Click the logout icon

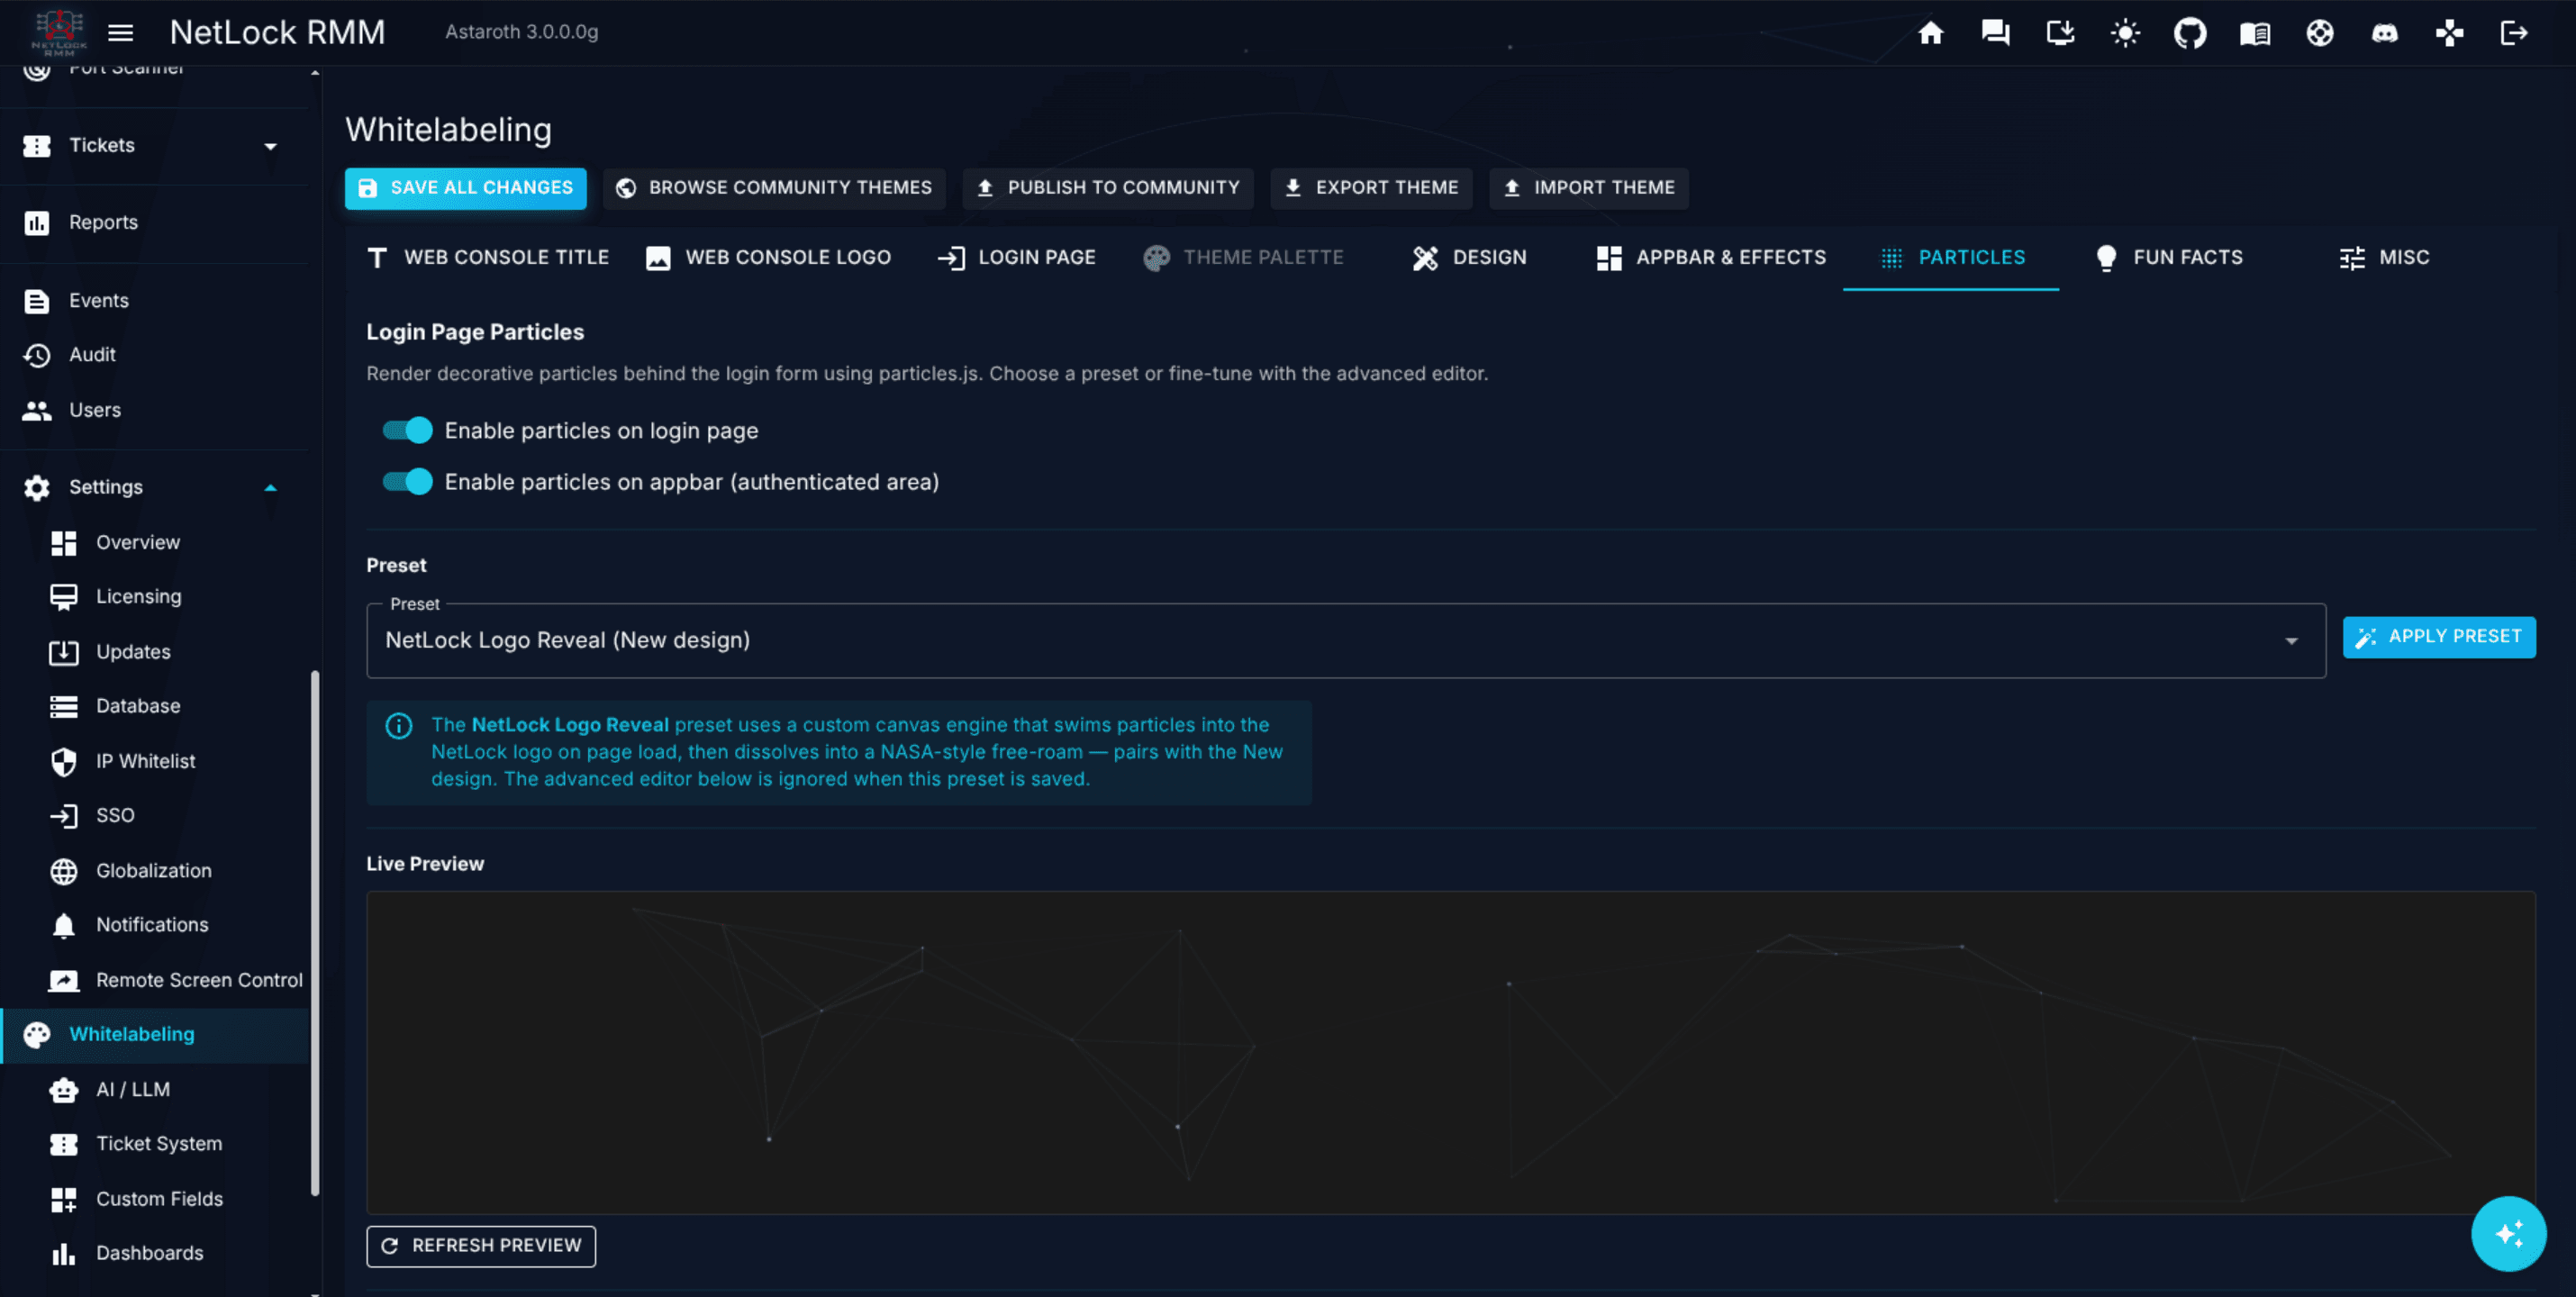[x=2514, y=33]
